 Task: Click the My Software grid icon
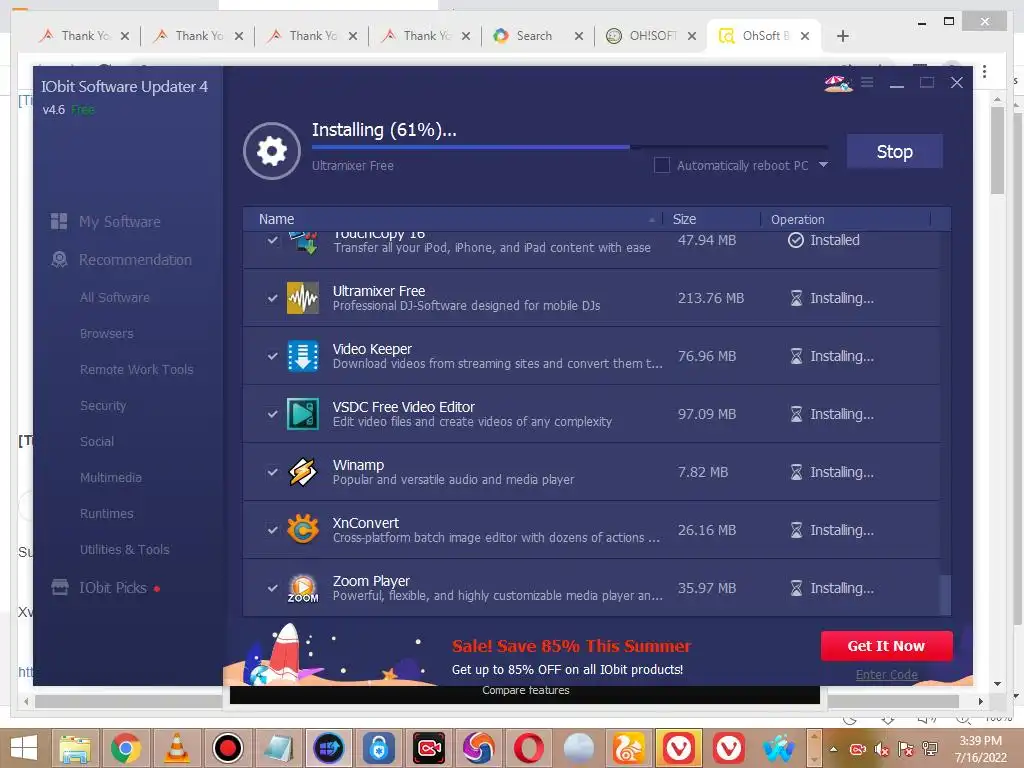pos(59,221)
